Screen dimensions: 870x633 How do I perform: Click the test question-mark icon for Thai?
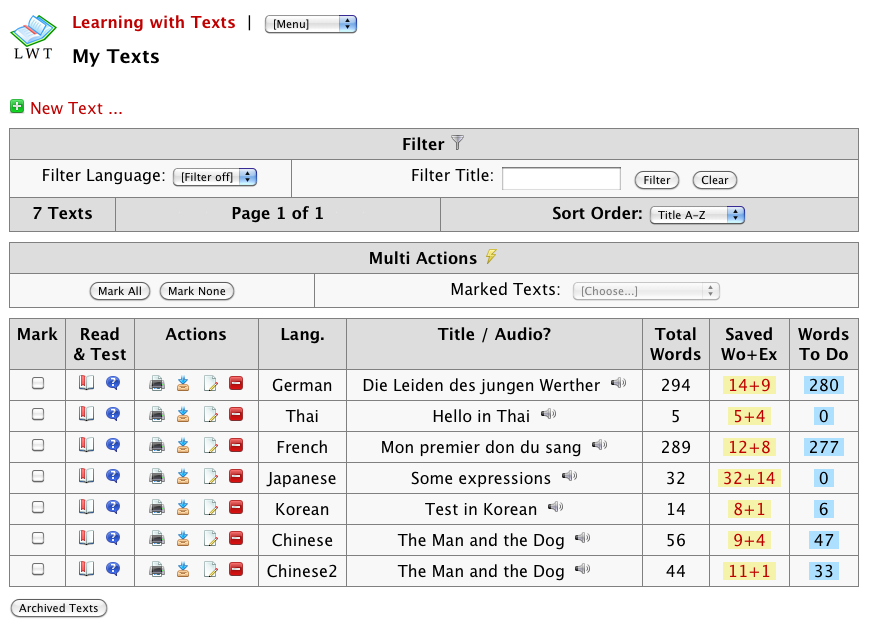pos(113,415)
